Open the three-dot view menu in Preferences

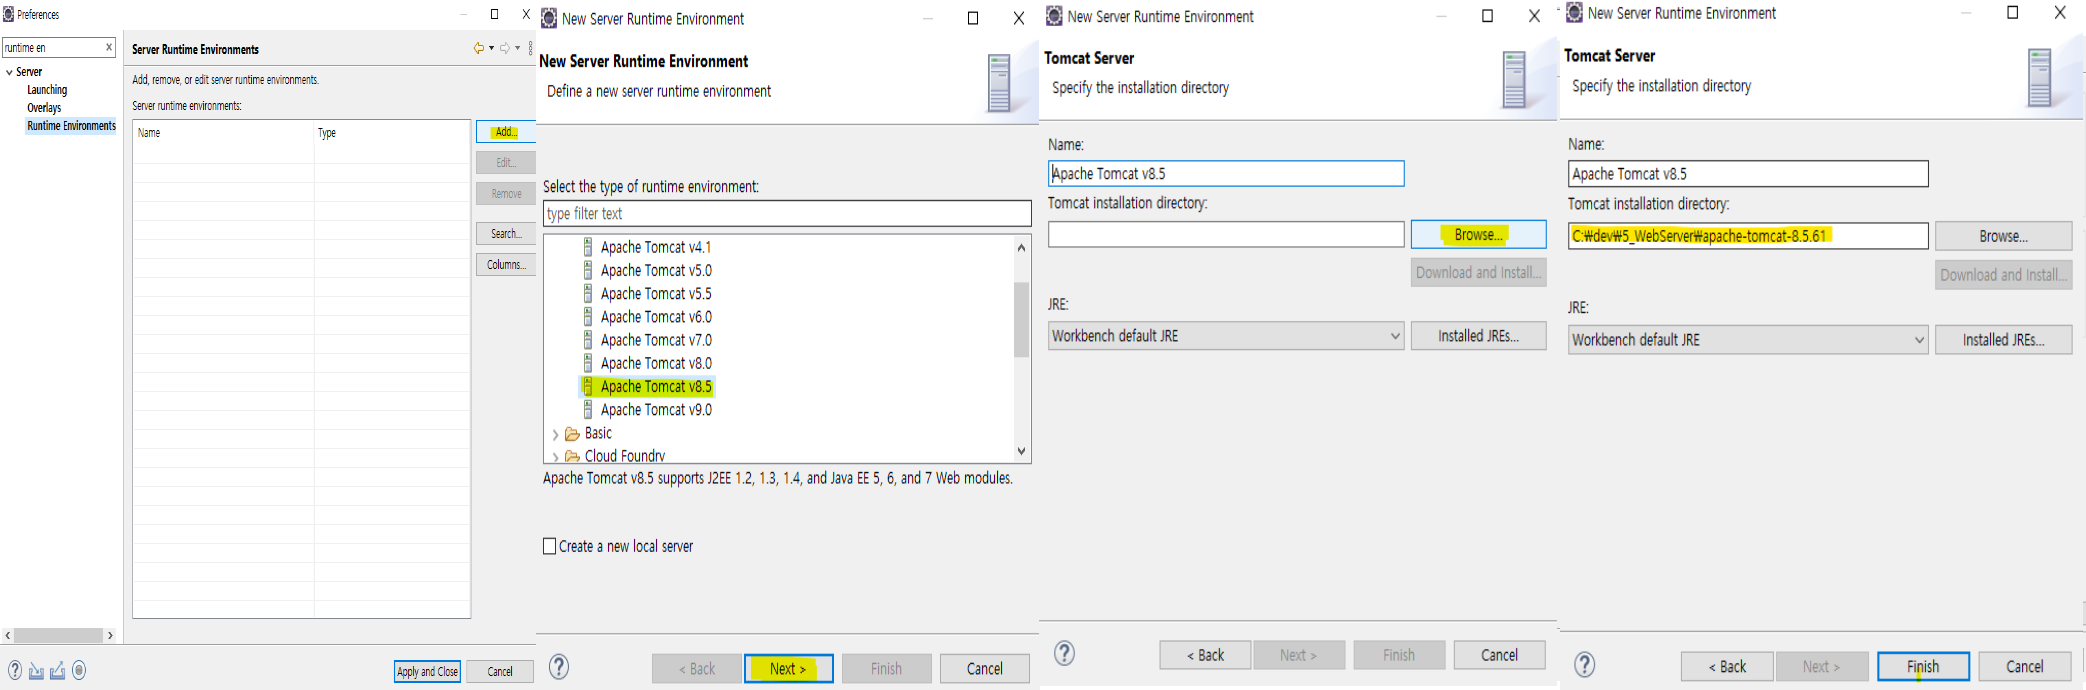[530, 48]
